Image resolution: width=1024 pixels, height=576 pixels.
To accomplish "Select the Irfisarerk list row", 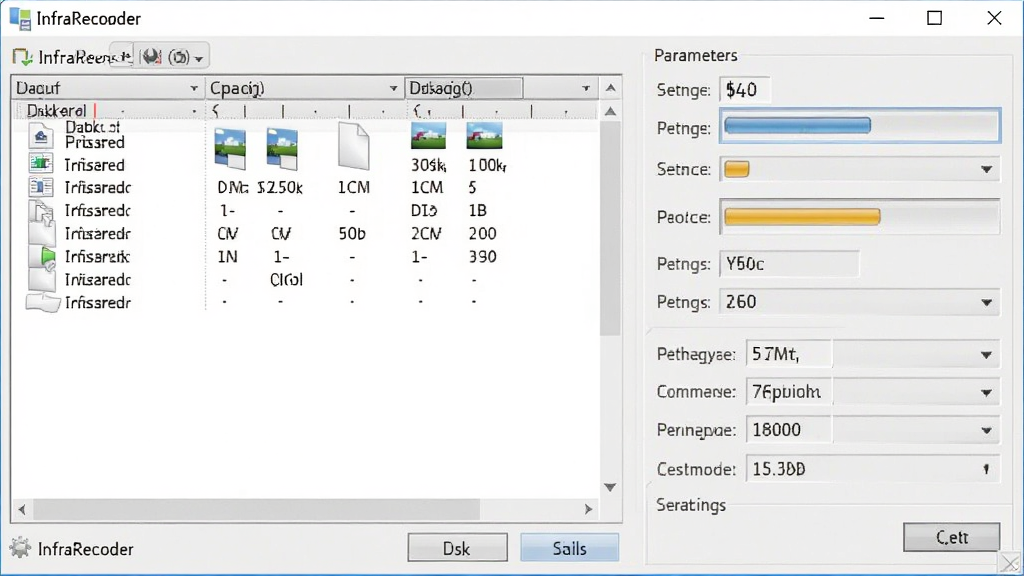I will [305, 257].
